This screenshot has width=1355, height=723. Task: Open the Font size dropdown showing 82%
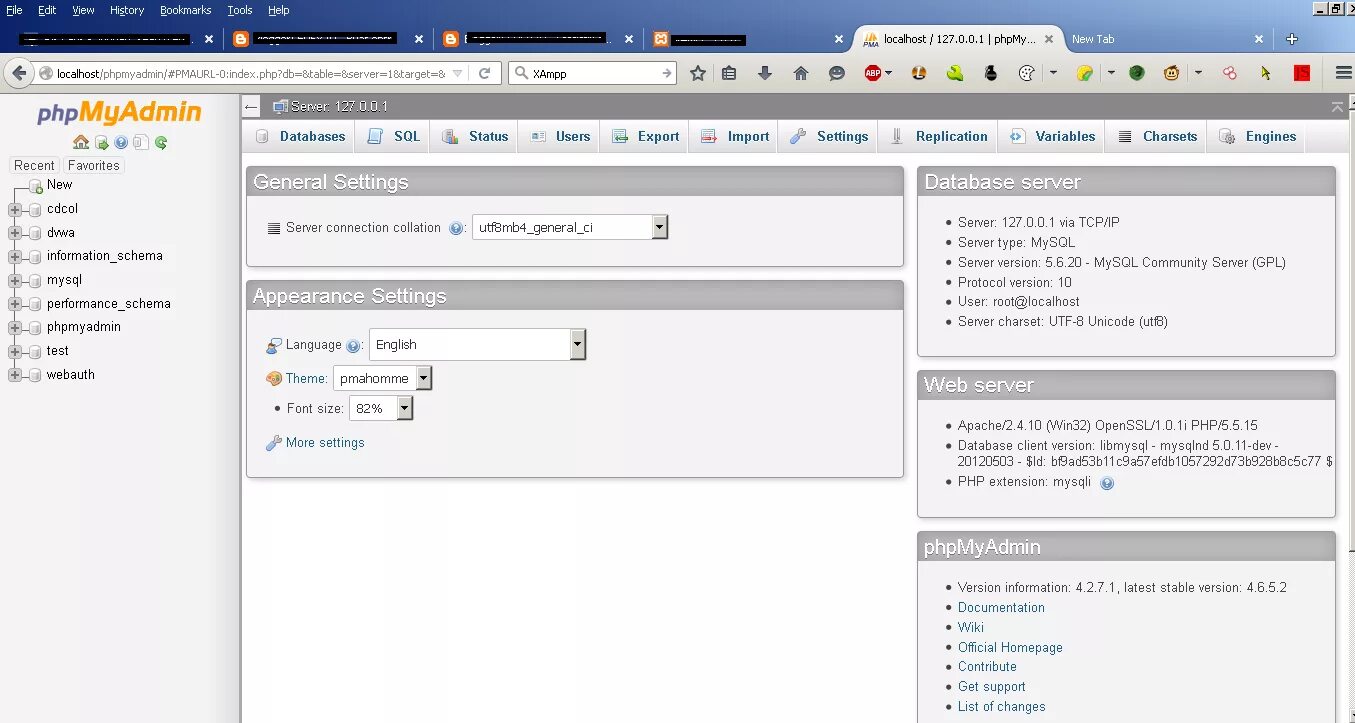pos(381,408)
